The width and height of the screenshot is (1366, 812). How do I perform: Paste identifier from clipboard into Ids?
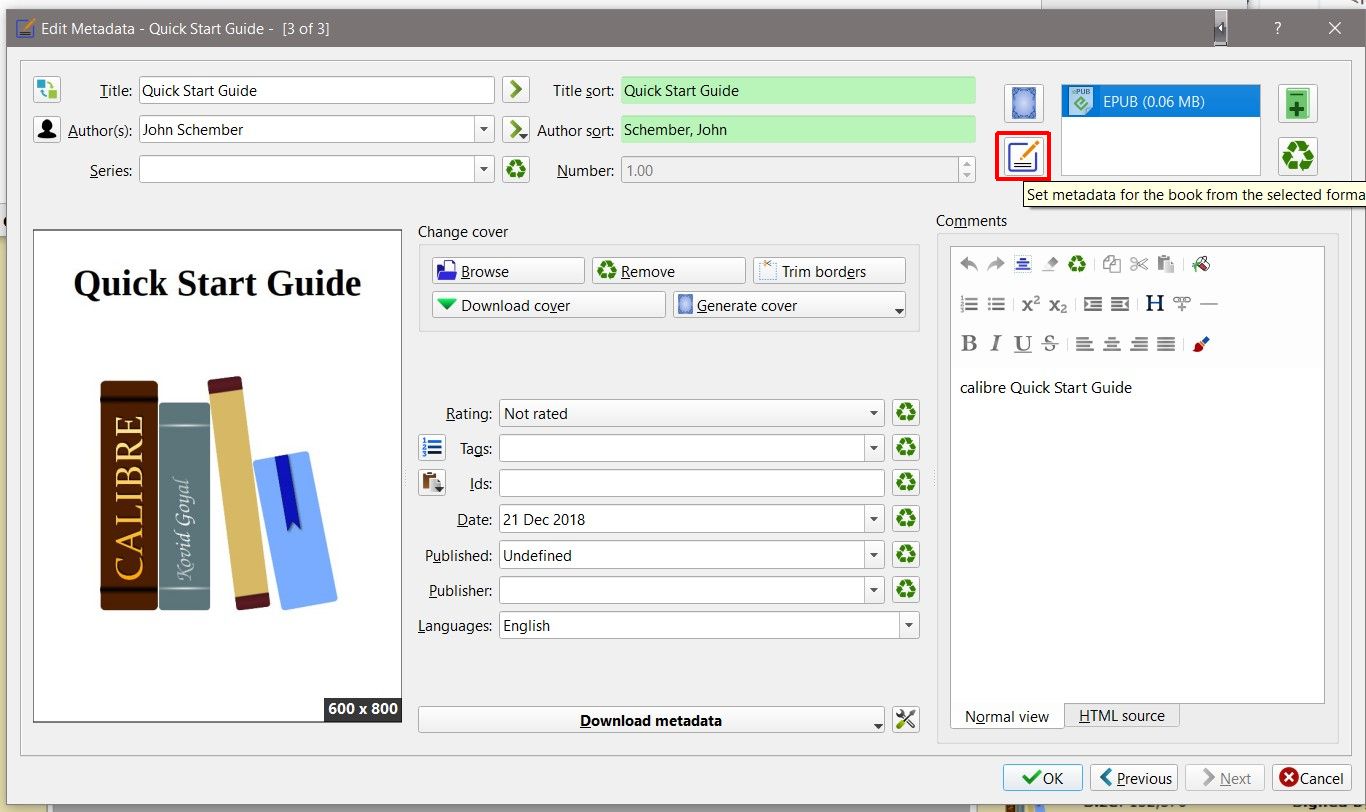[x=432, y=483]
